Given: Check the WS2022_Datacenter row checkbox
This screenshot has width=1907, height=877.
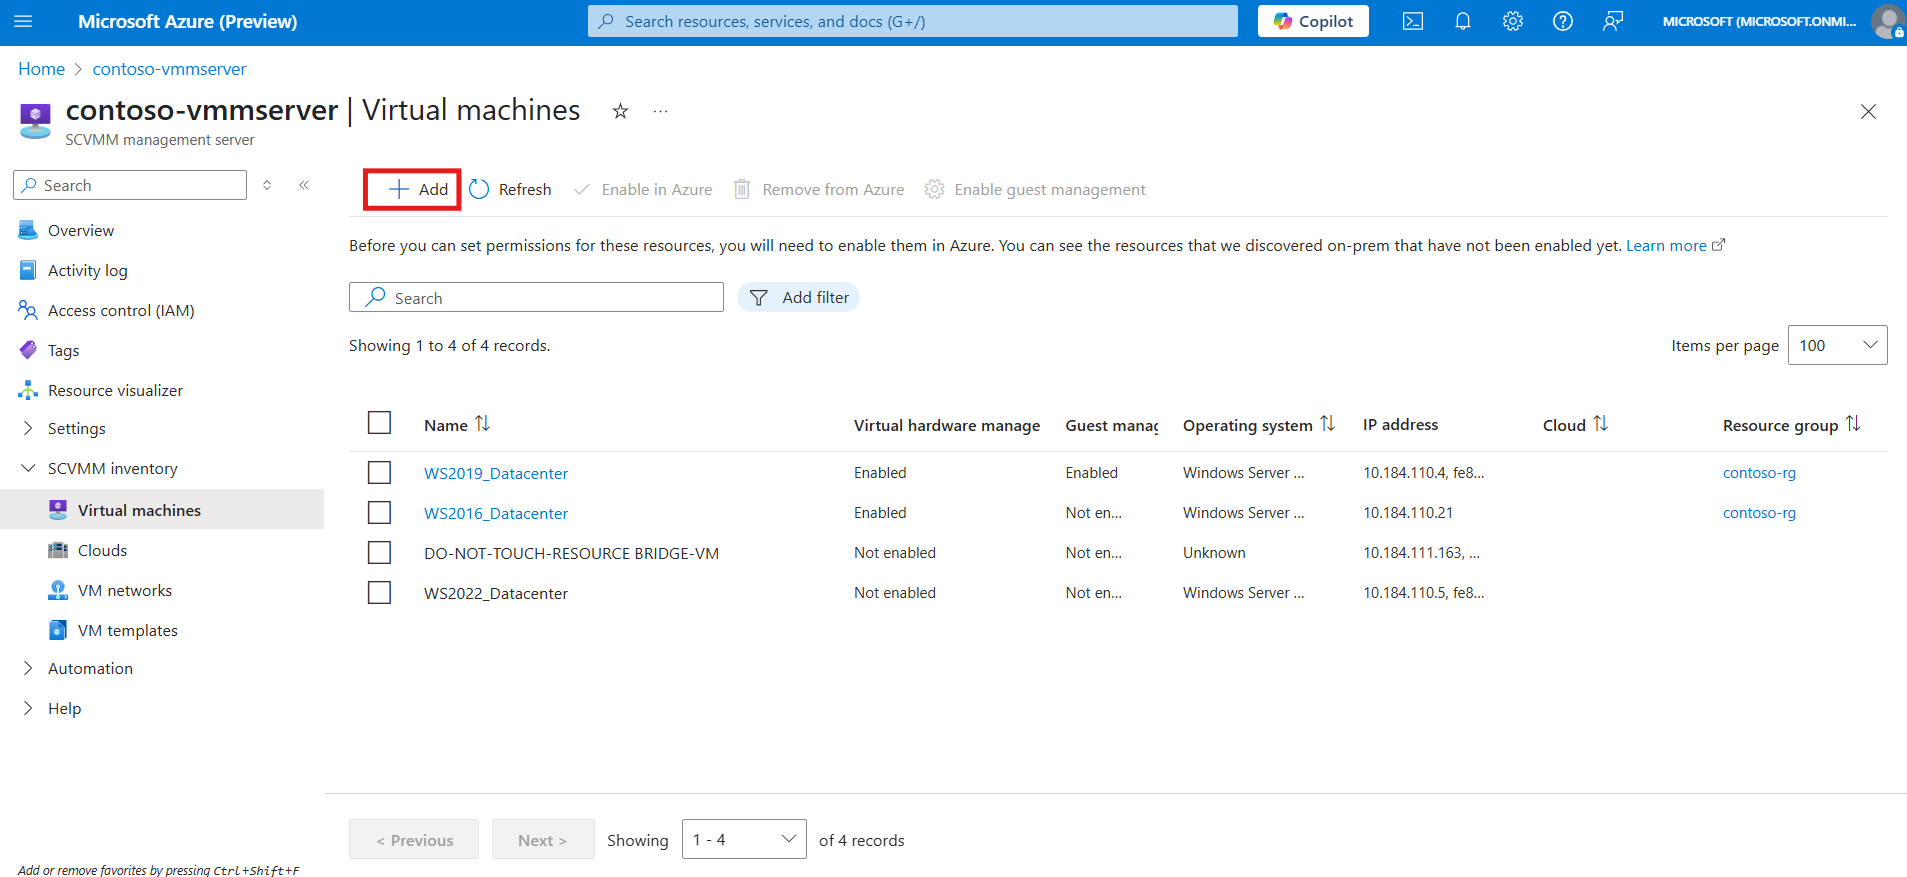Looking at the screenshot, I should coord(379,592).
